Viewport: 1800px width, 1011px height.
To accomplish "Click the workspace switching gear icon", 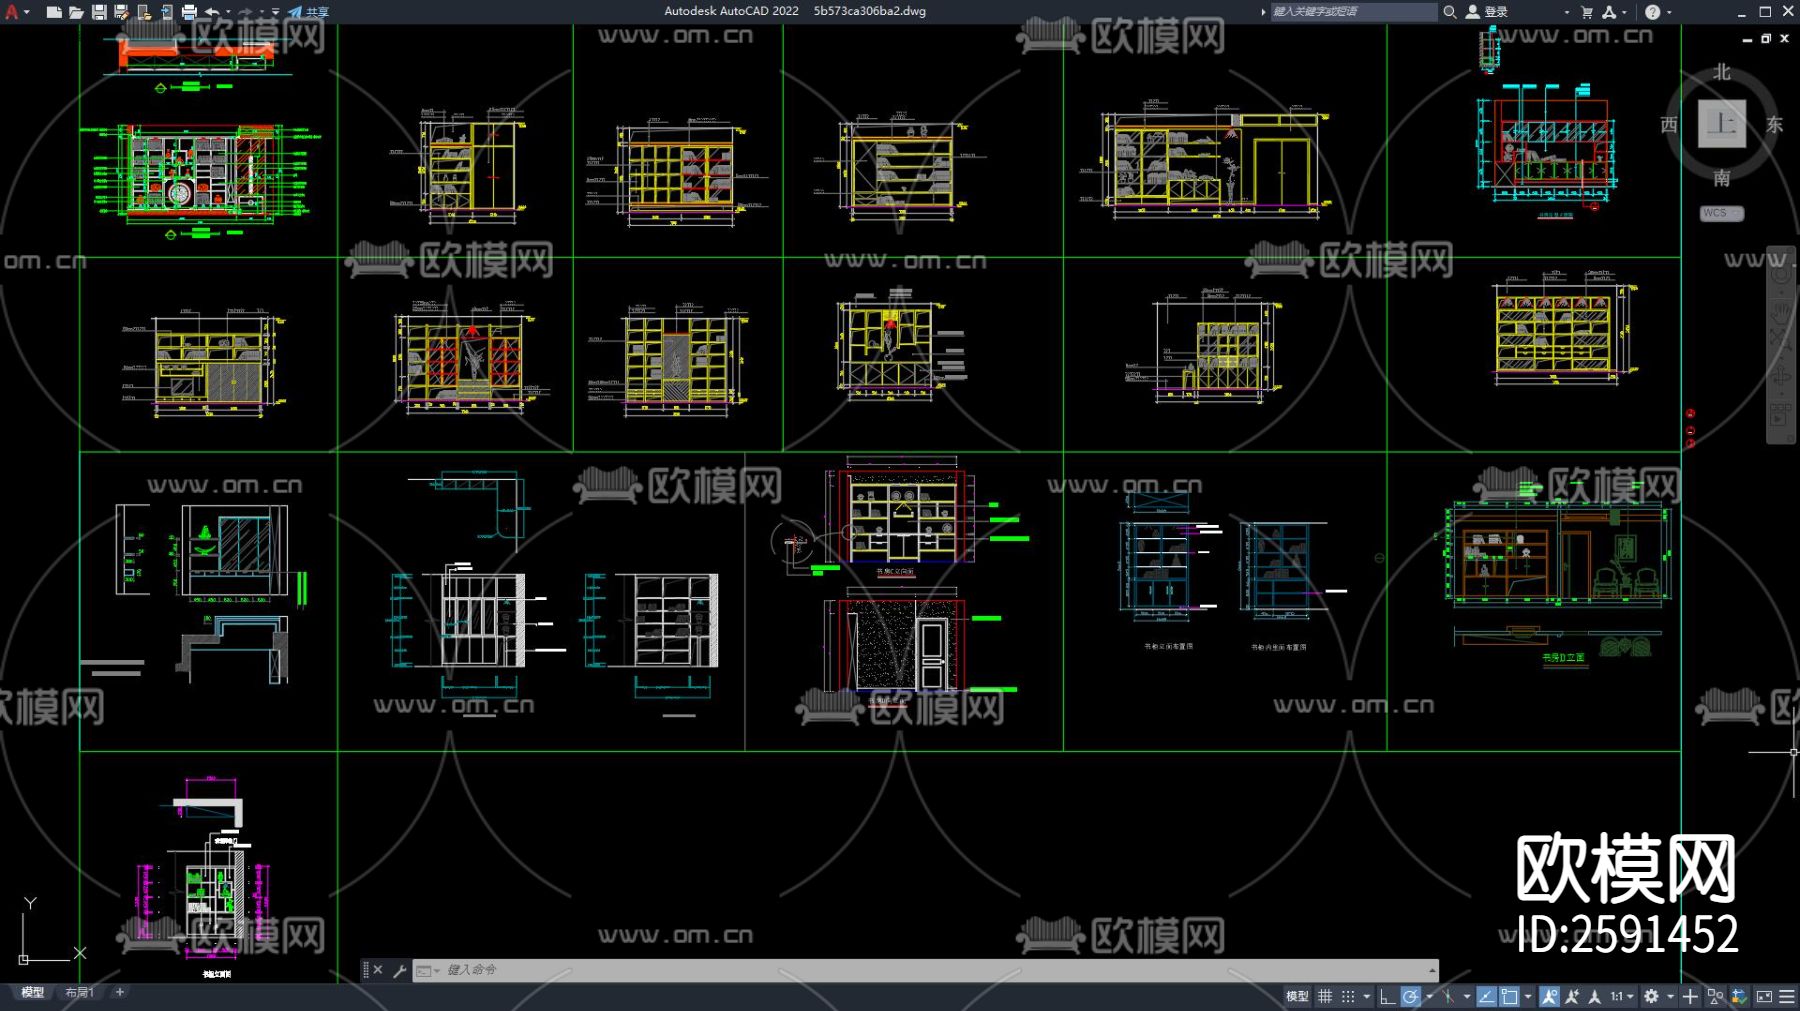I will (1651, 996).
